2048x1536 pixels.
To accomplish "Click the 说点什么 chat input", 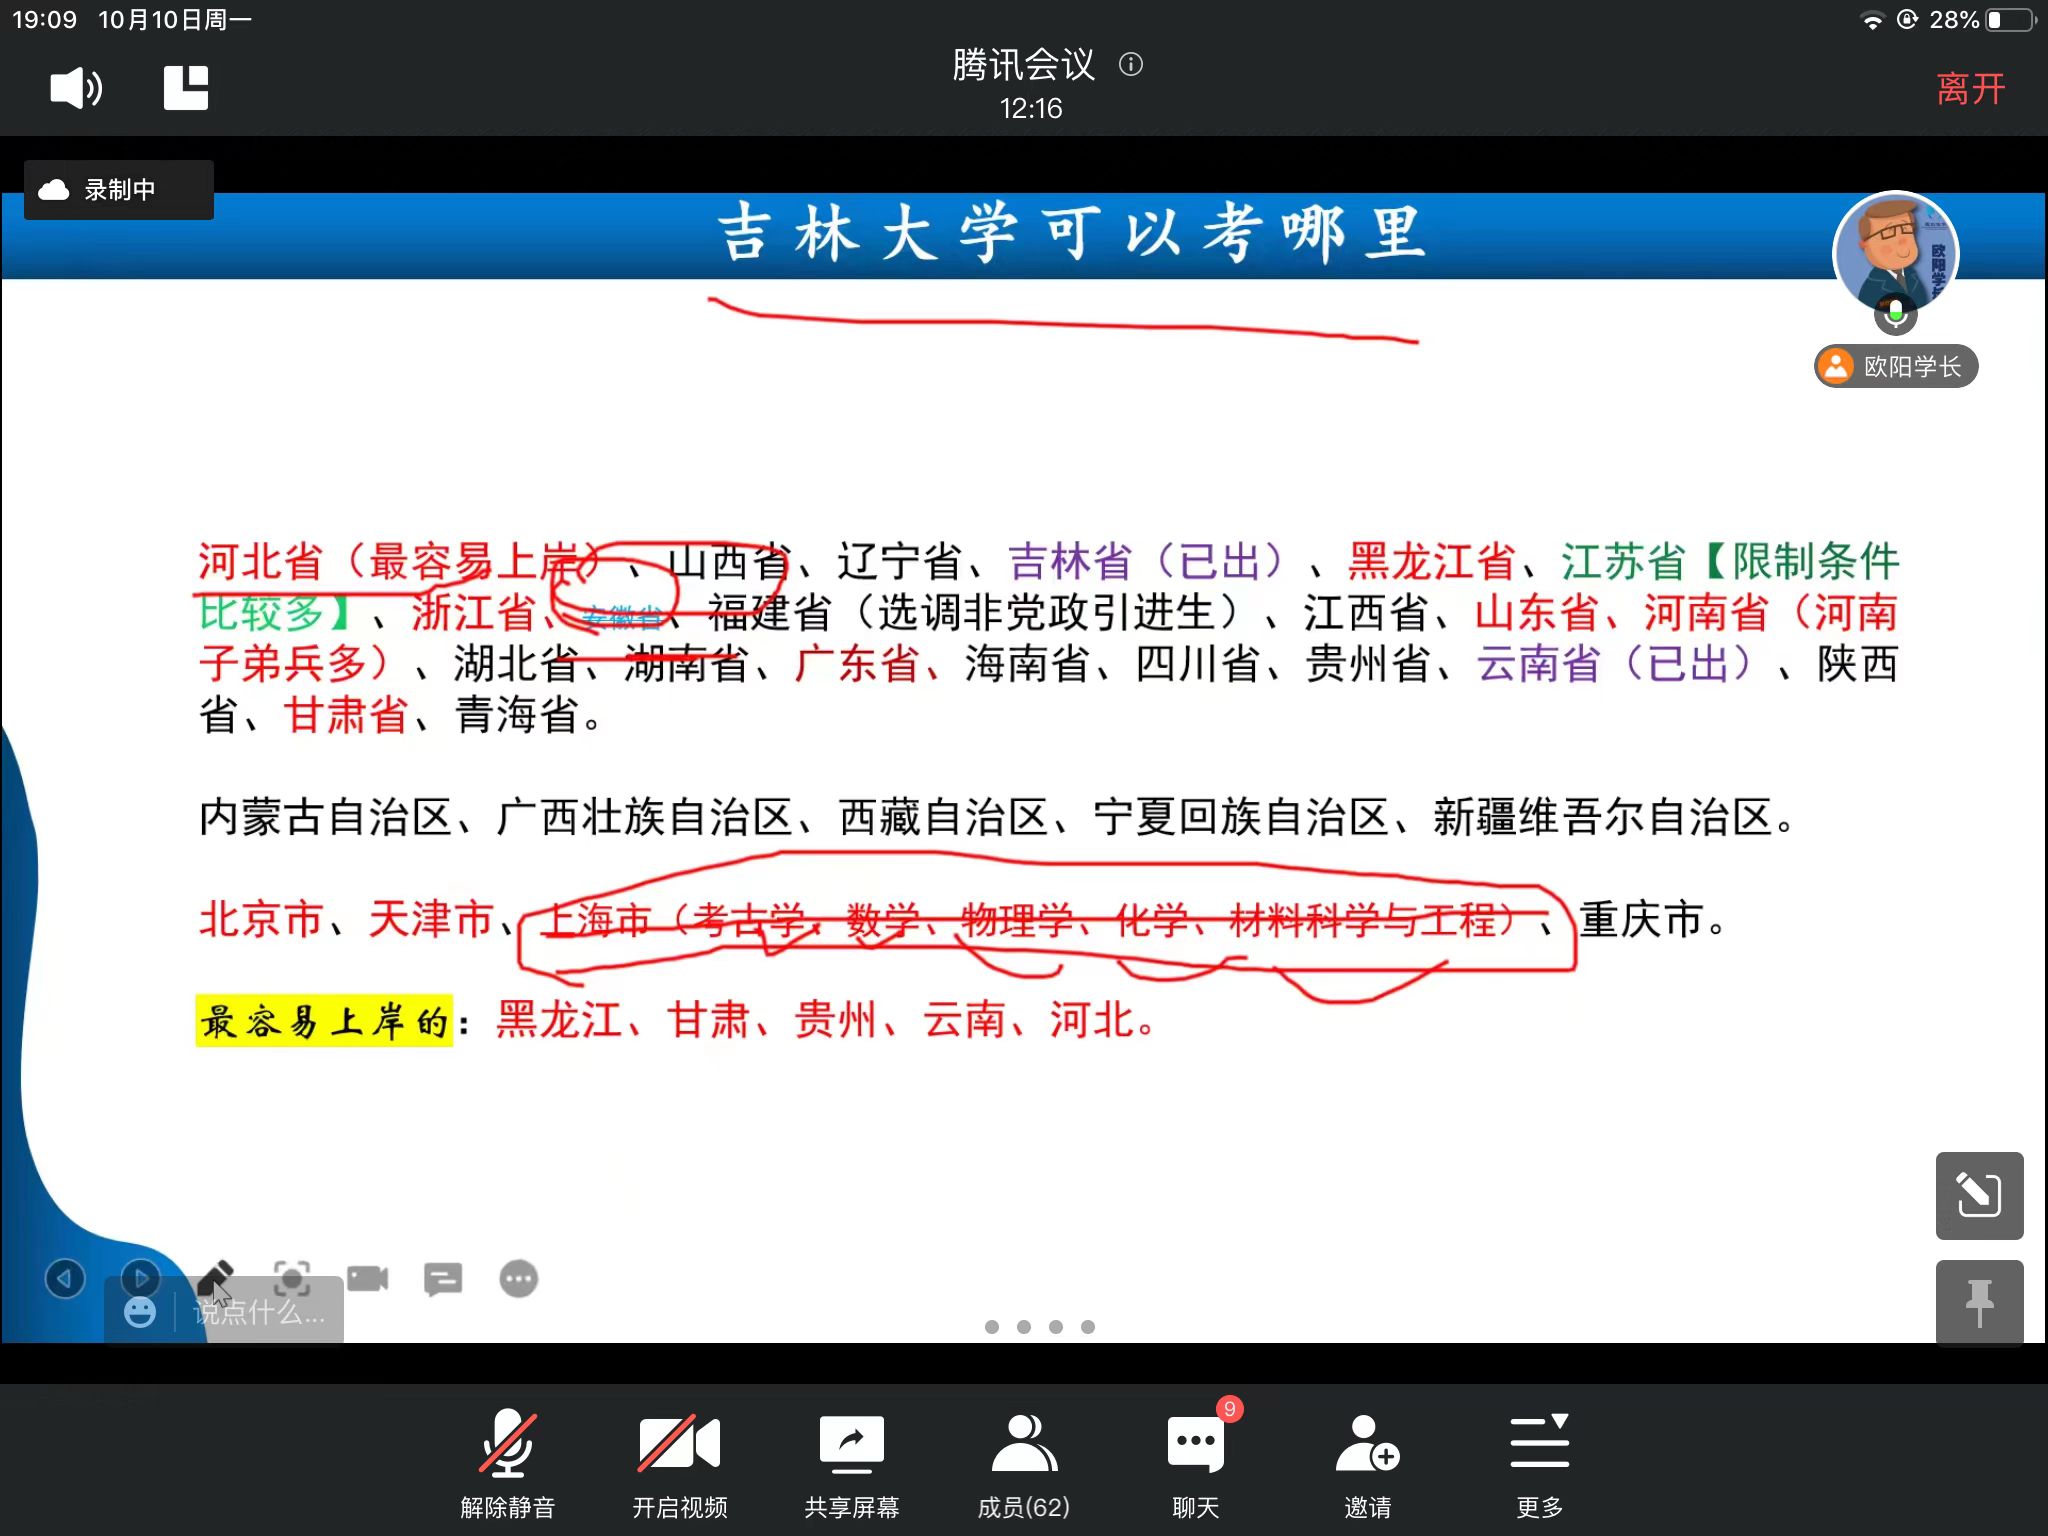I will [260, 1312].
